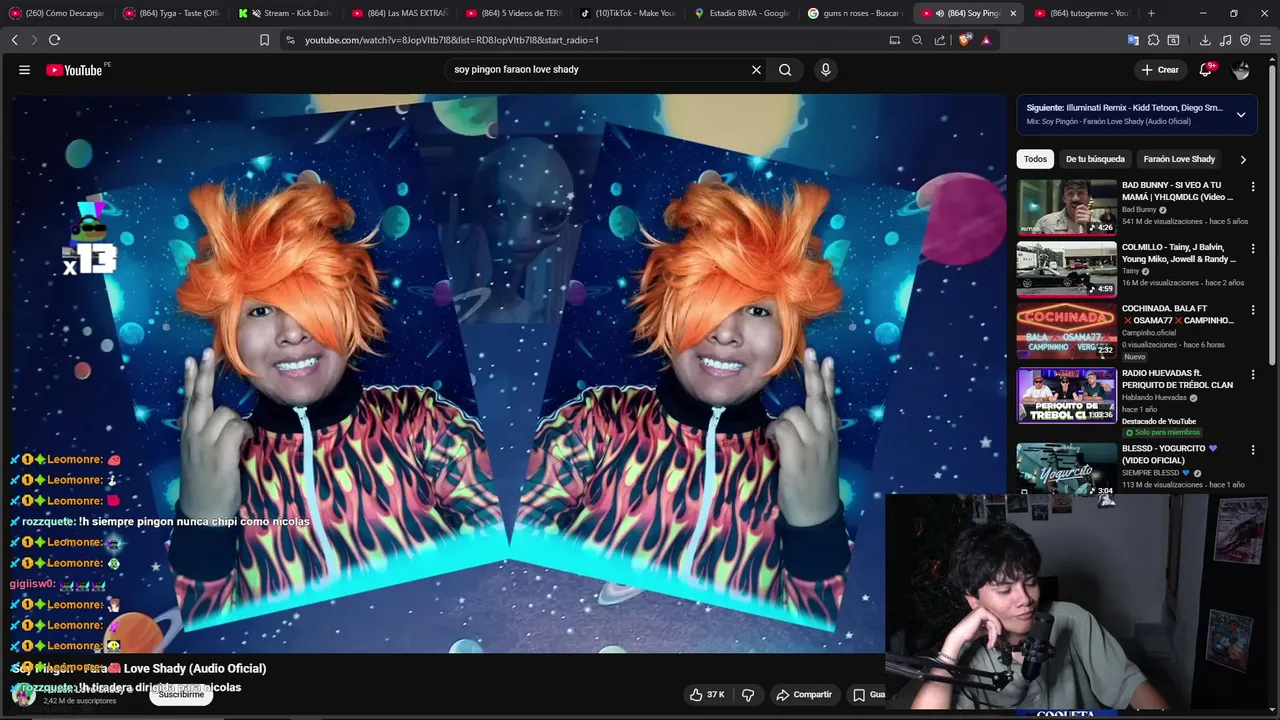1280x720 pixels.
Task: Dislike the video with thumbs down
Action: (x=748, y=694)
